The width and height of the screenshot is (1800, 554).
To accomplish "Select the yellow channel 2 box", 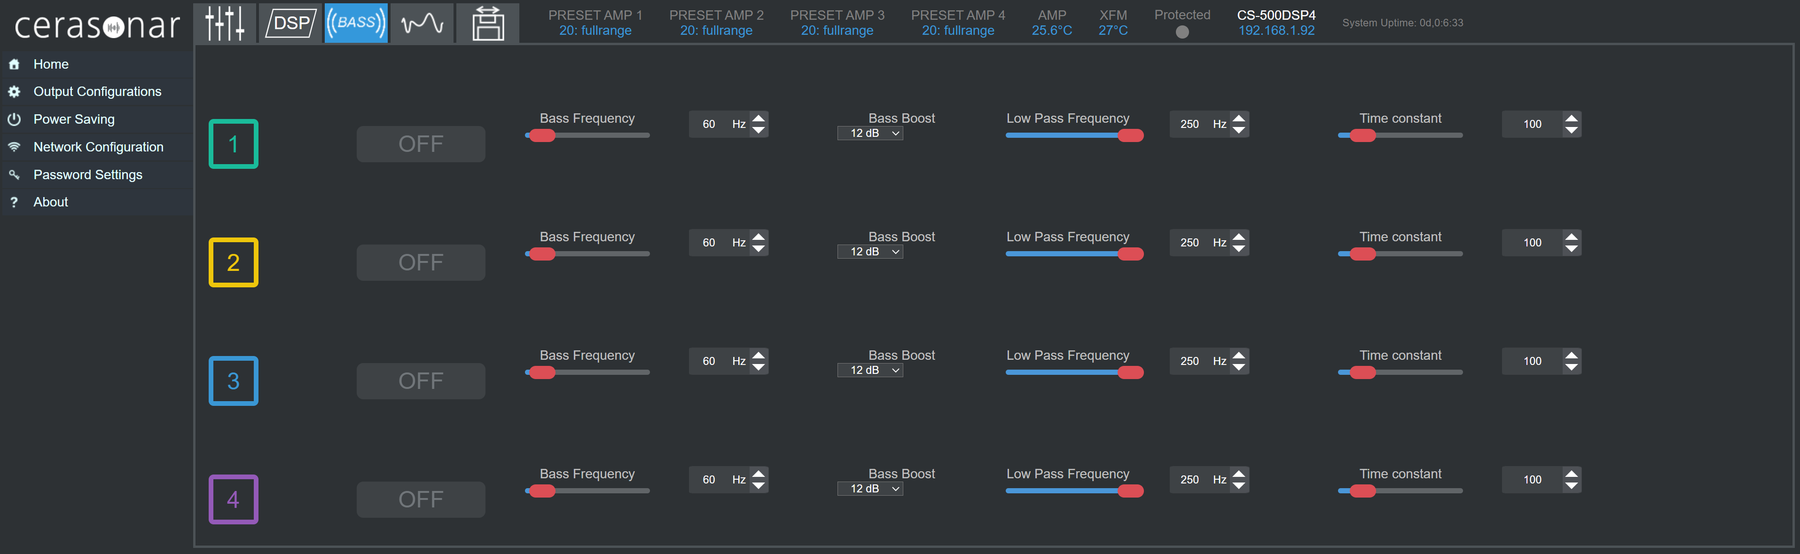I will click(233, 262).
